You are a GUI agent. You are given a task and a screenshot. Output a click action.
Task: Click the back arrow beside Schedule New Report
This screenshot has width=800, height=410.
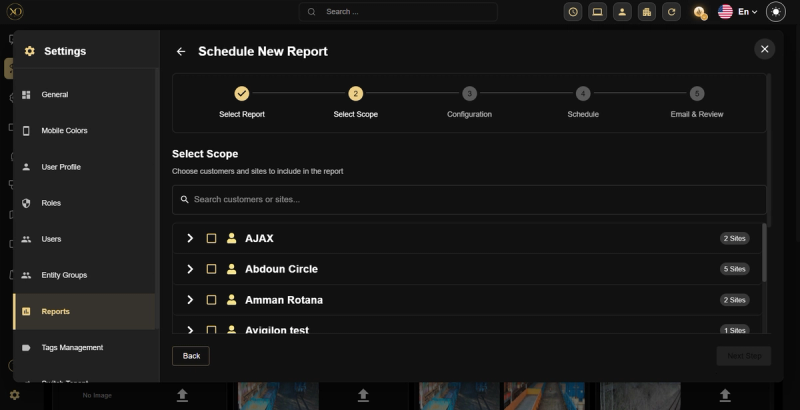181,52
